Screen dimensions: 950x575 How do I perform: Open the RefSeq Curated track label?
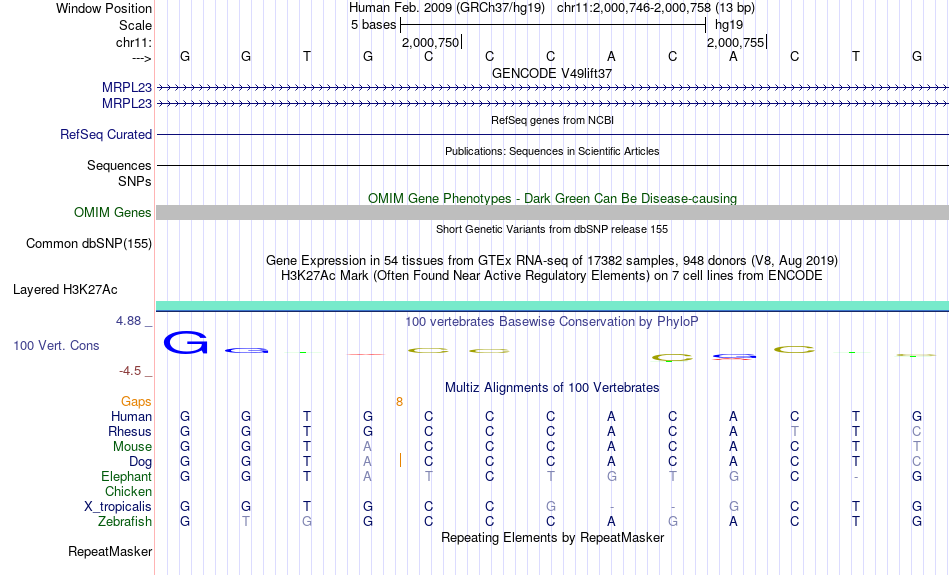point(105,135)
